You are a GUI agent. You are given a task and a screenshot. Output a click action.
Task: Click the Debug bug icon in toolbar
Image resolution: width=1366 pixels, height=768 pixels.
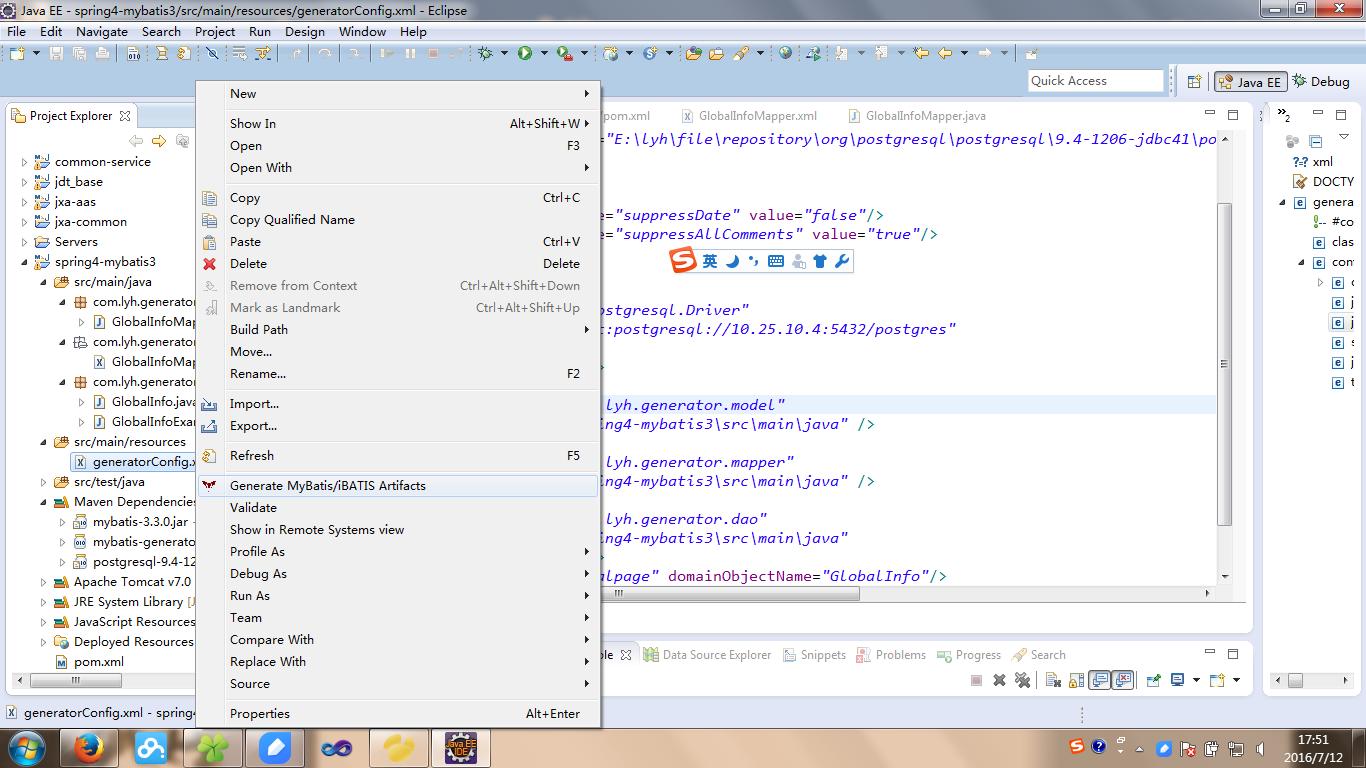click(x=485, y=53)
